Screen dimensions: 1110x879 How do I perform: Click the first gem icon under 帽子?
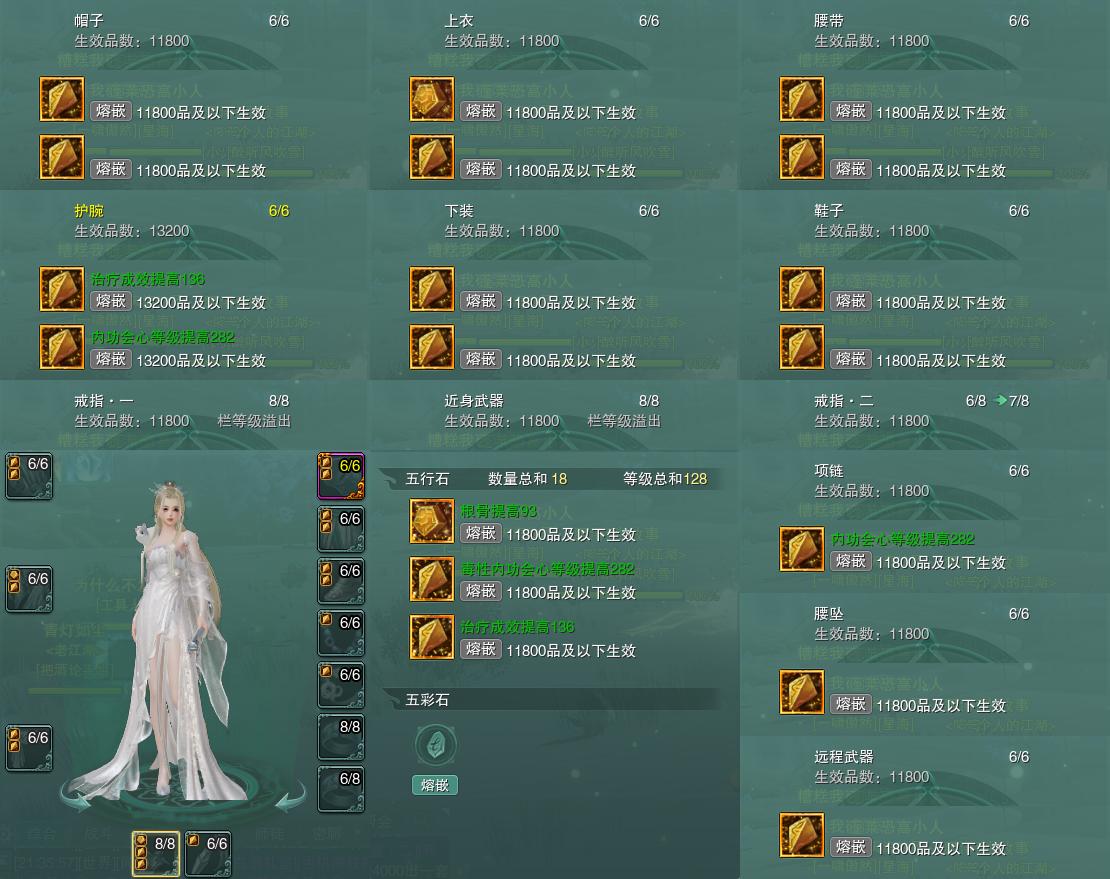[x=62, y=99]
